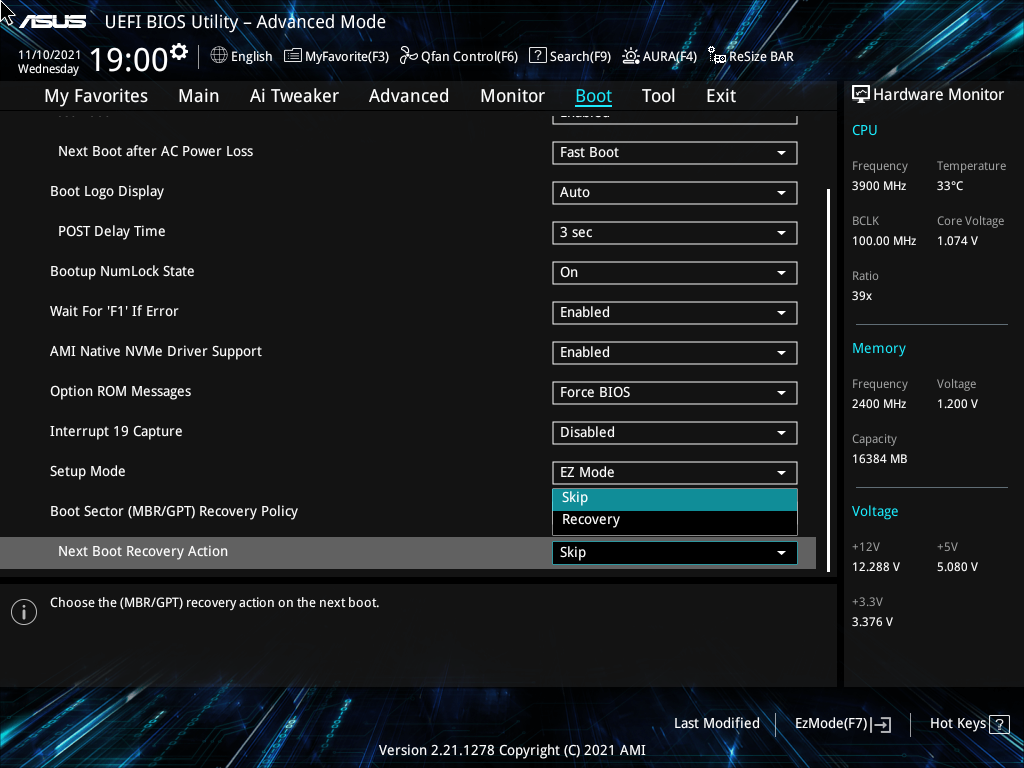The image size is (1024, 768).
Task: Click Voltage heading in Hardware Monitor
Action: pos(875,511)
